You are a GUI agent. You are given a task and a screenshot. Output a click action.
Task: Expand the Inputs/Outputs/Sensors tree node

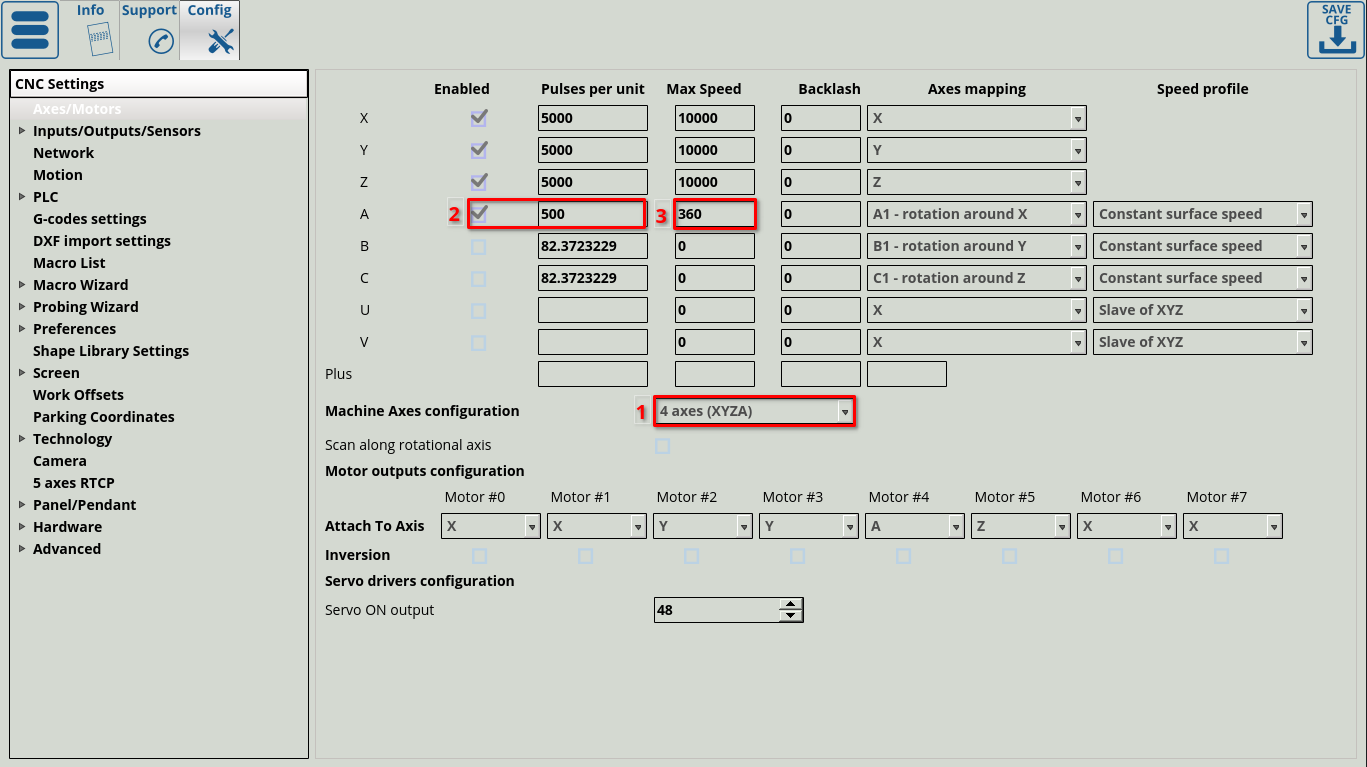coord(22,131)
